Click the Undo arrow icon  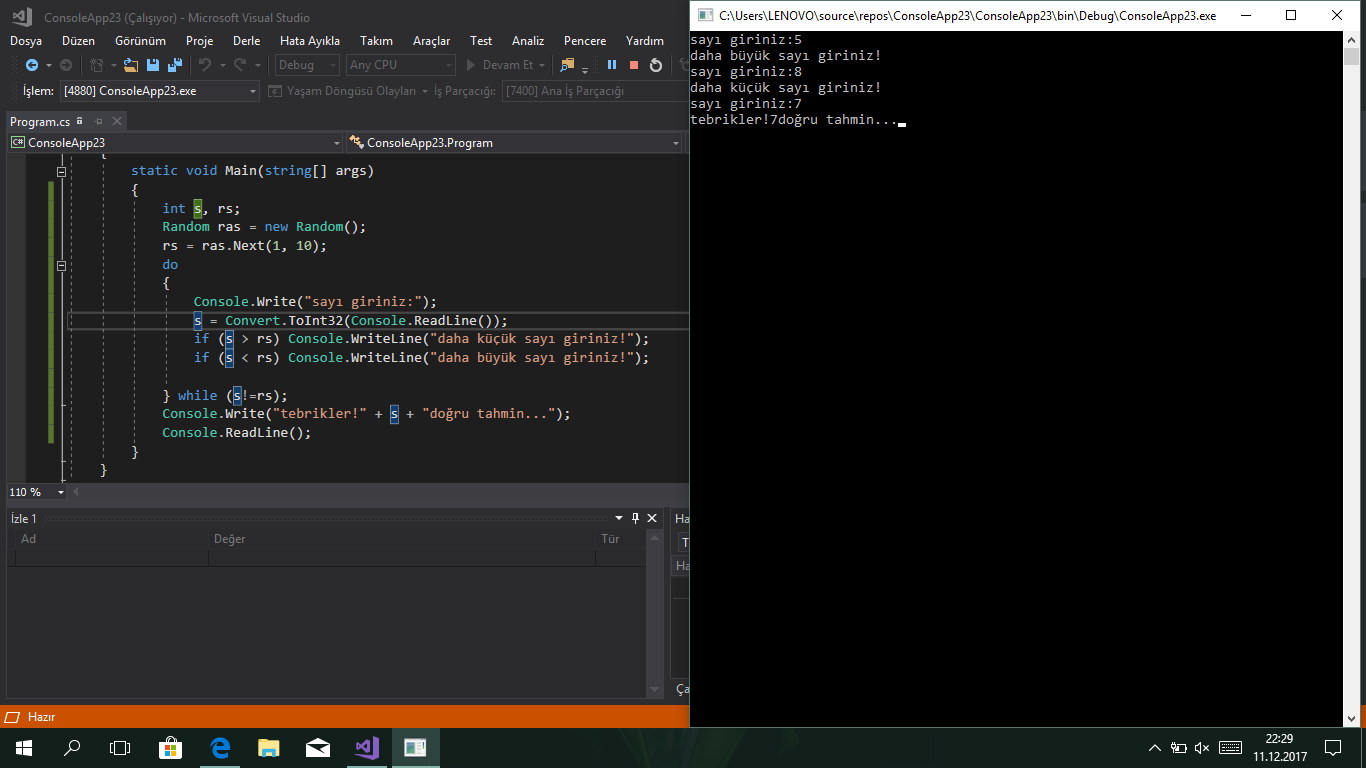pos(205,65)
